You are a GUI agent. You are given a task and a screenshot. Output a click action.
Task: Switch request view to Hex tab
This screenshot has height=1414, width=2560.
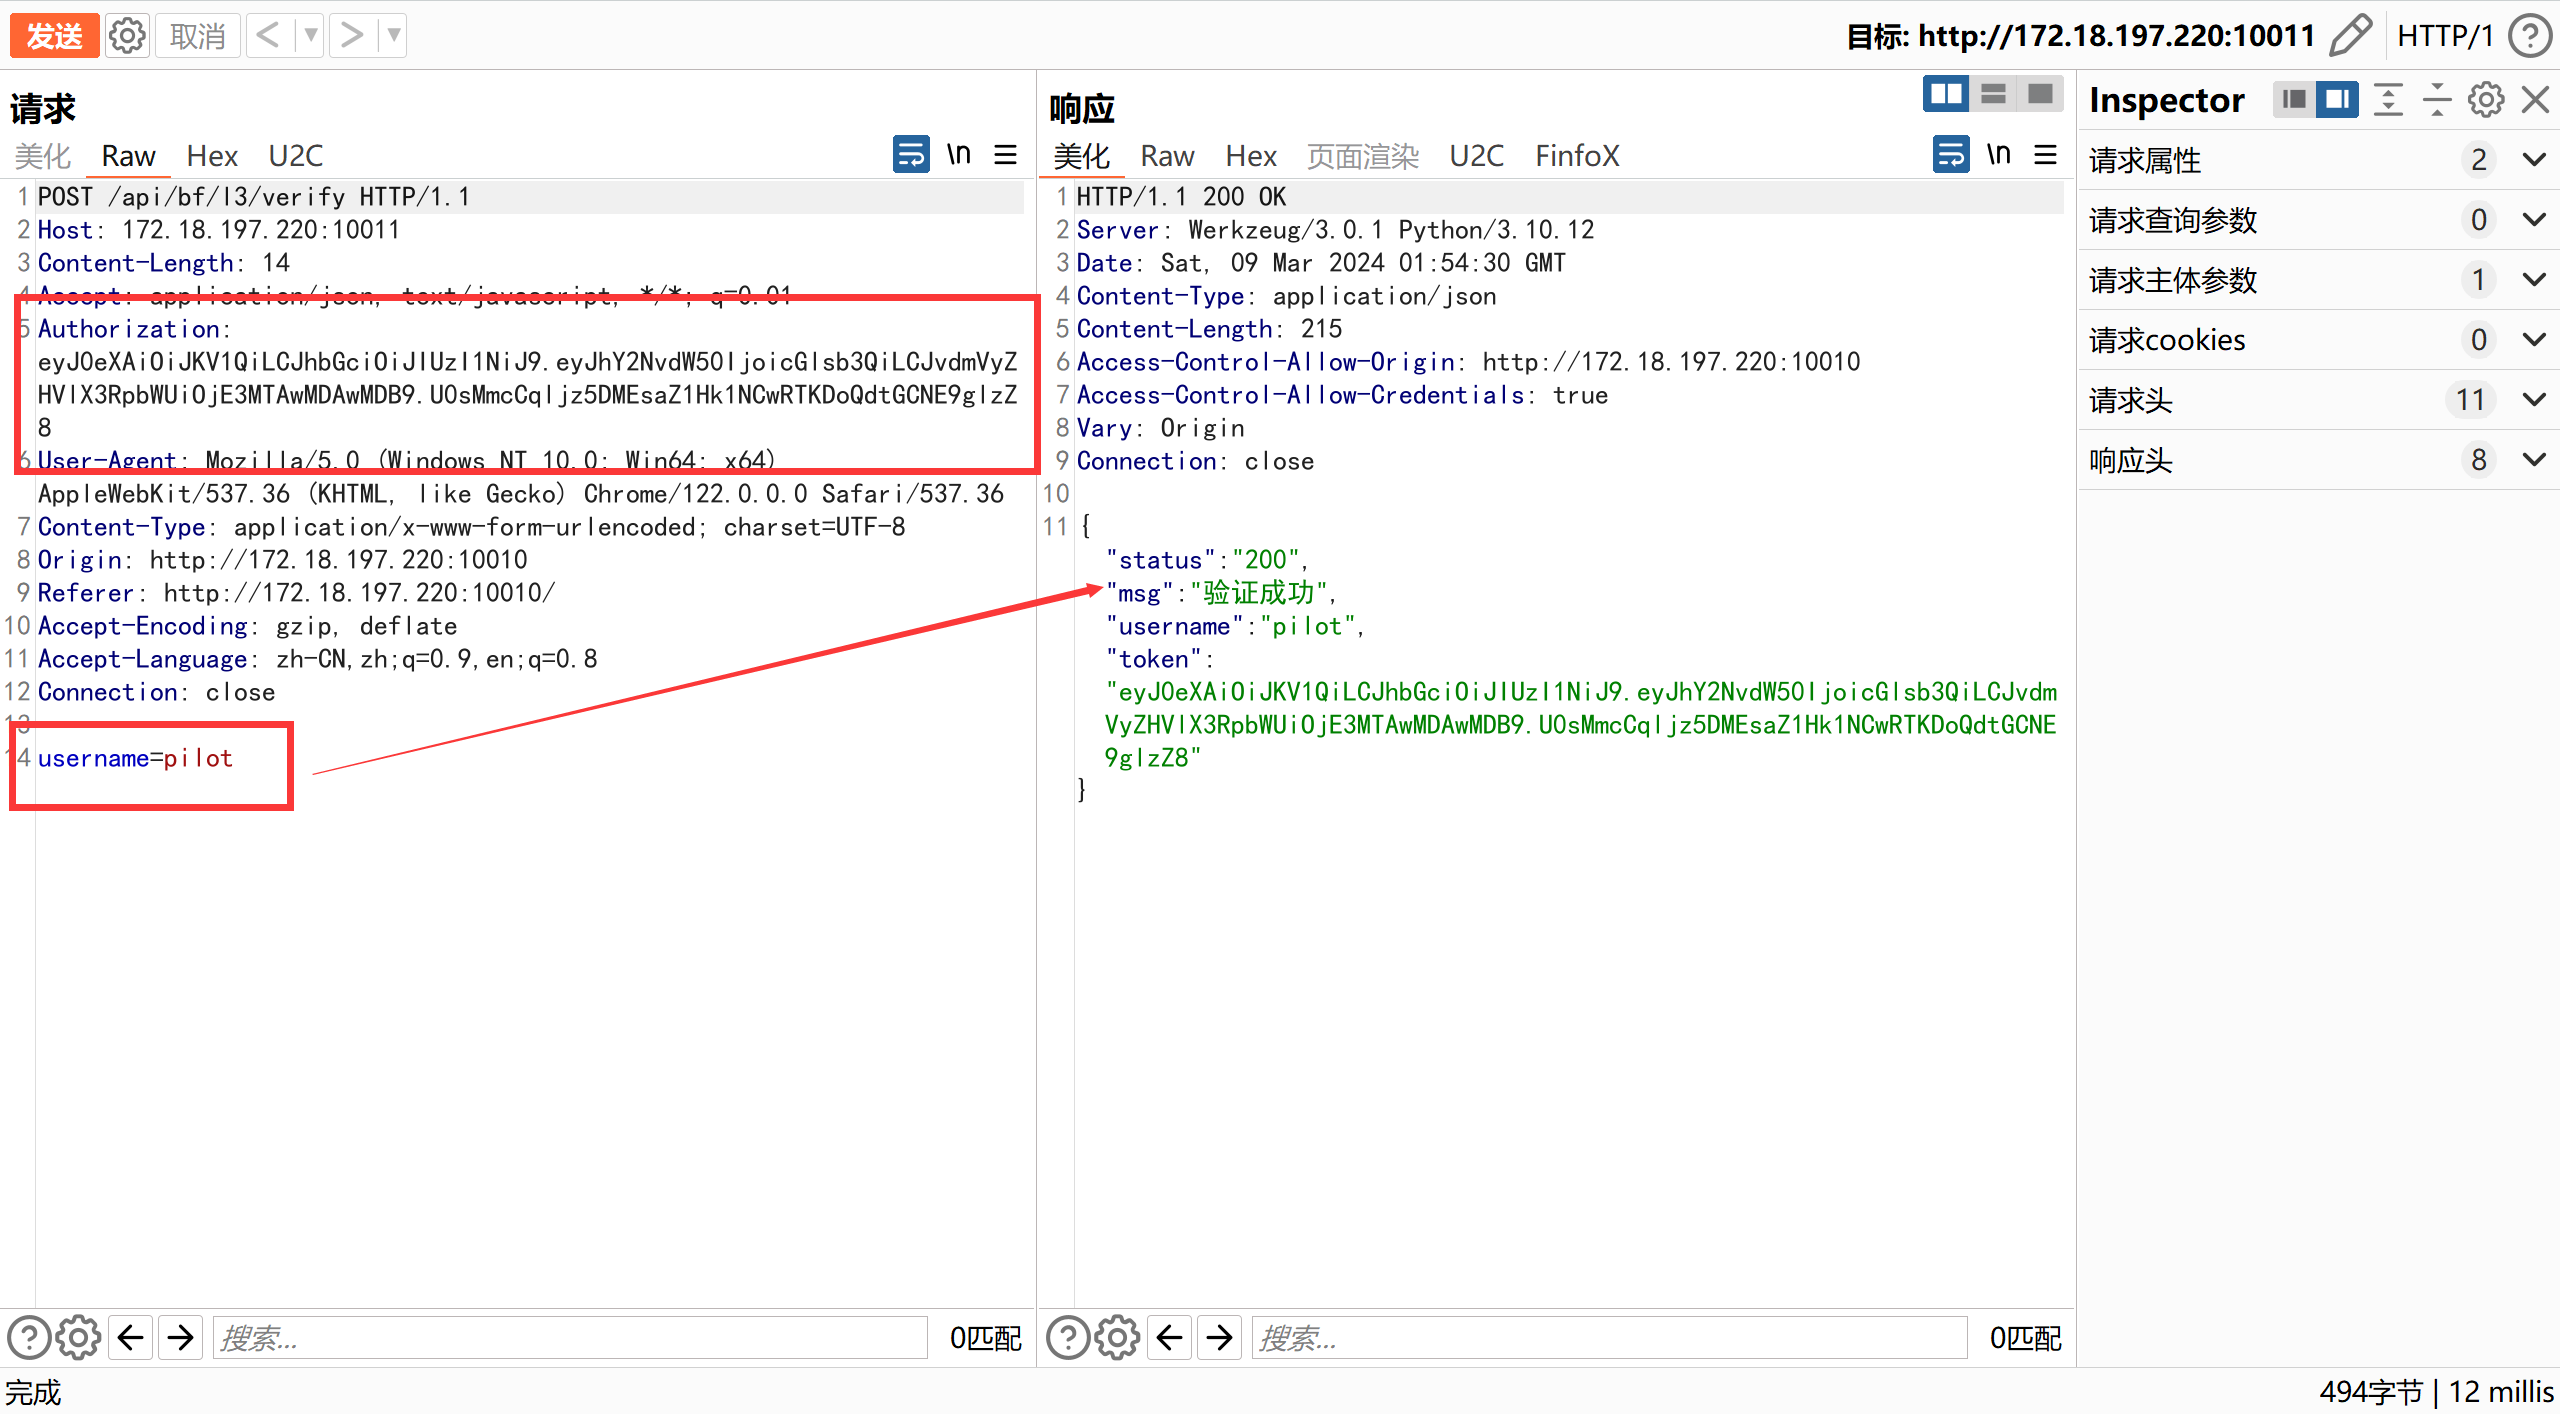point(212,156)
